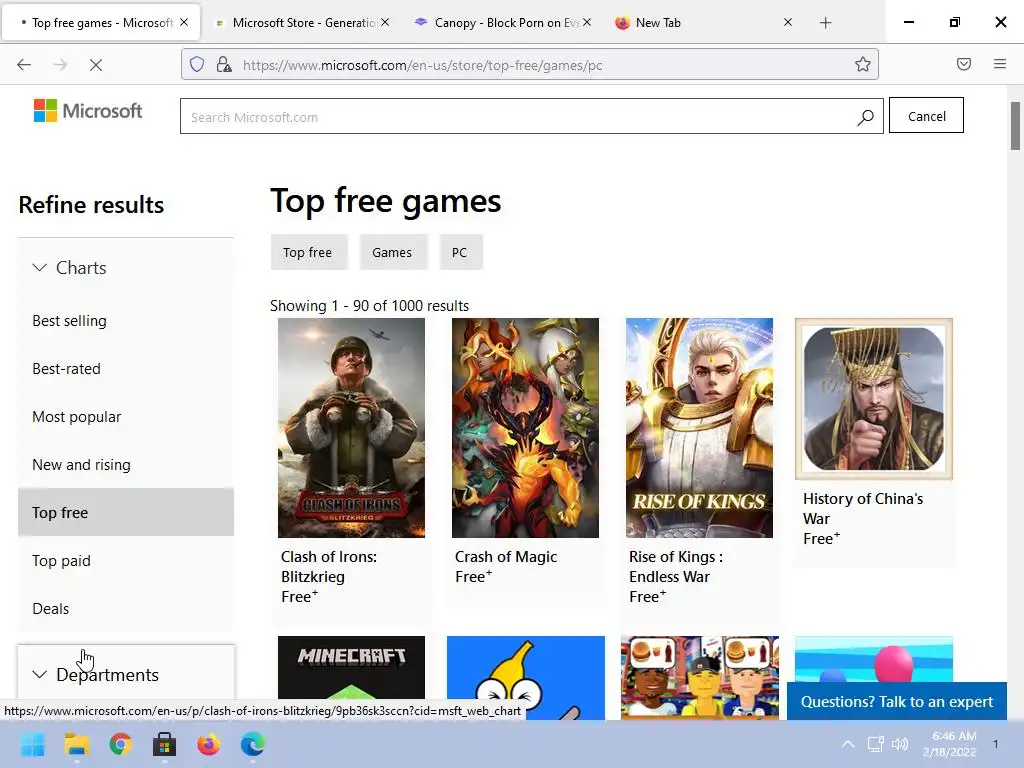
Task: Switch to Firefox in taskbar
Action: 208,744
